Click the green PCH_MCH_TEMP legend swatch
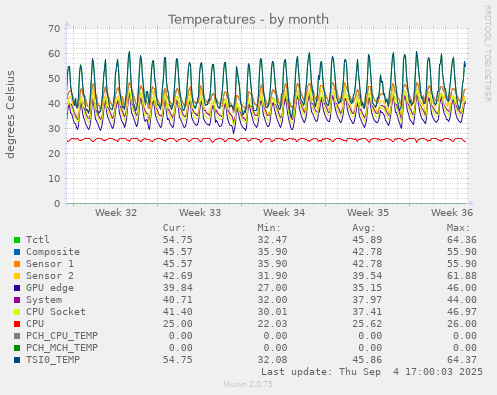The width and height of the screenshot is (497, 395). (17, 348)
